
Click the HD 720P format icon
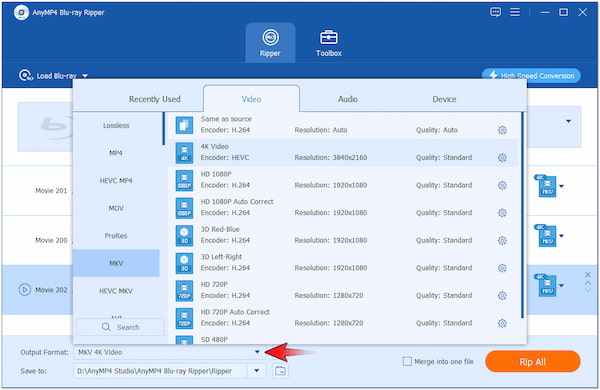coord(184,290)
